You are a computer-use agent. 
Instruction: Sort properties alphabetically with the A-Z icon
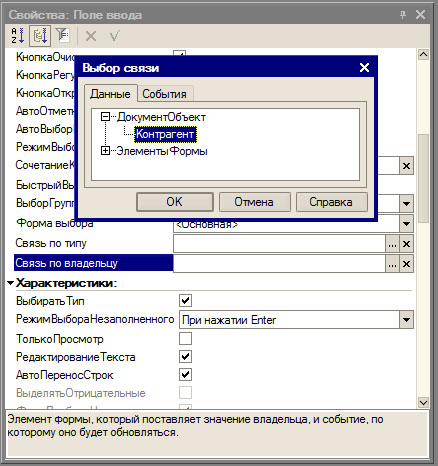point(18,36)
